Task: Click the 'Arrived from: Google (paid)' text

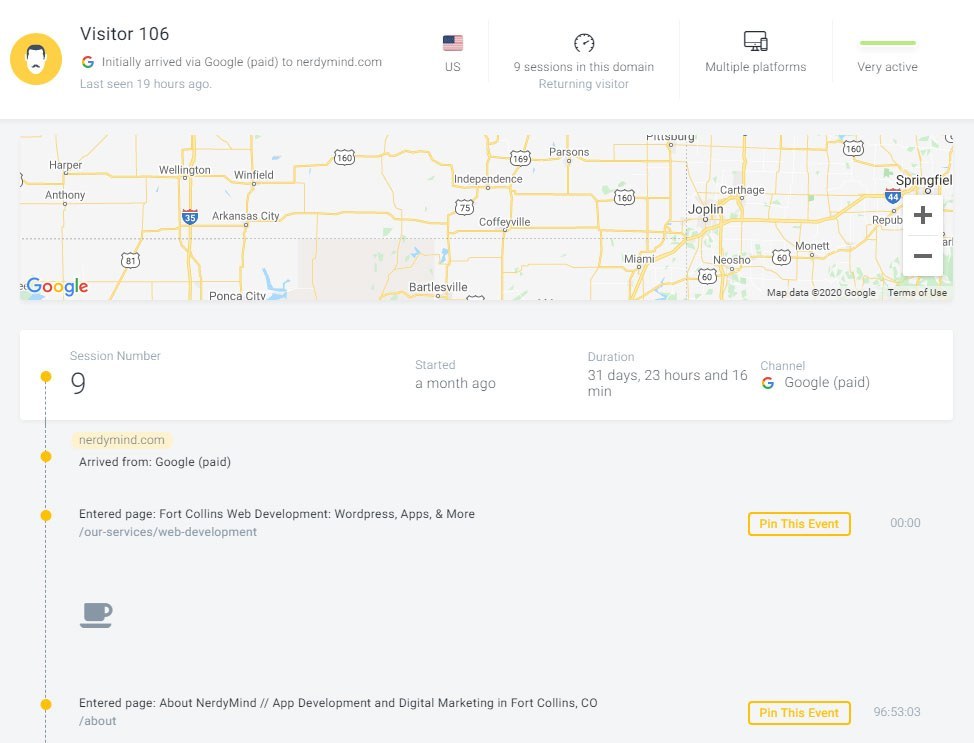Action: (x=155, y=462)
